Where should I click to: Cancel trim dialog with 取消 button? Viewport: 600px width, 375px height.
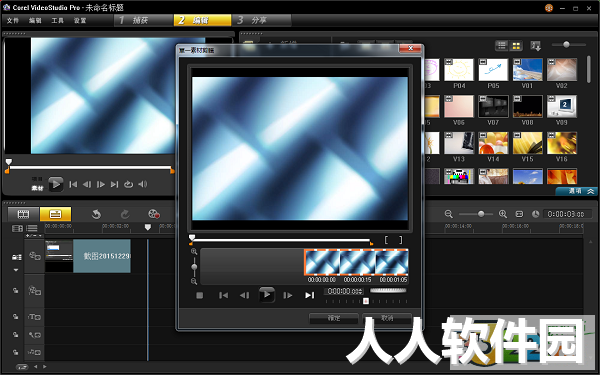pos(387,318)
